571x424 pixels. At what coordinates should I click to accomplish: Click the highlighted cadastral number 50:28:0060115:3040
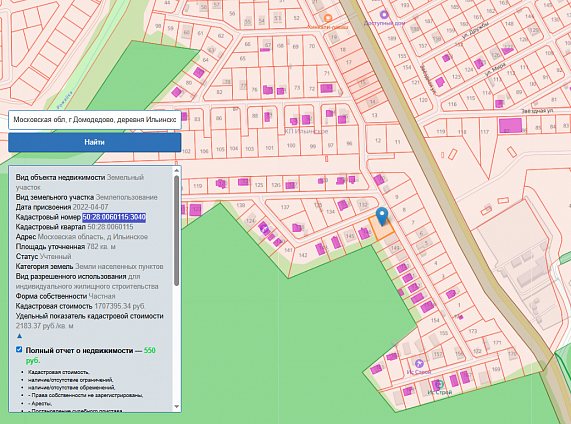click(114, 217)
